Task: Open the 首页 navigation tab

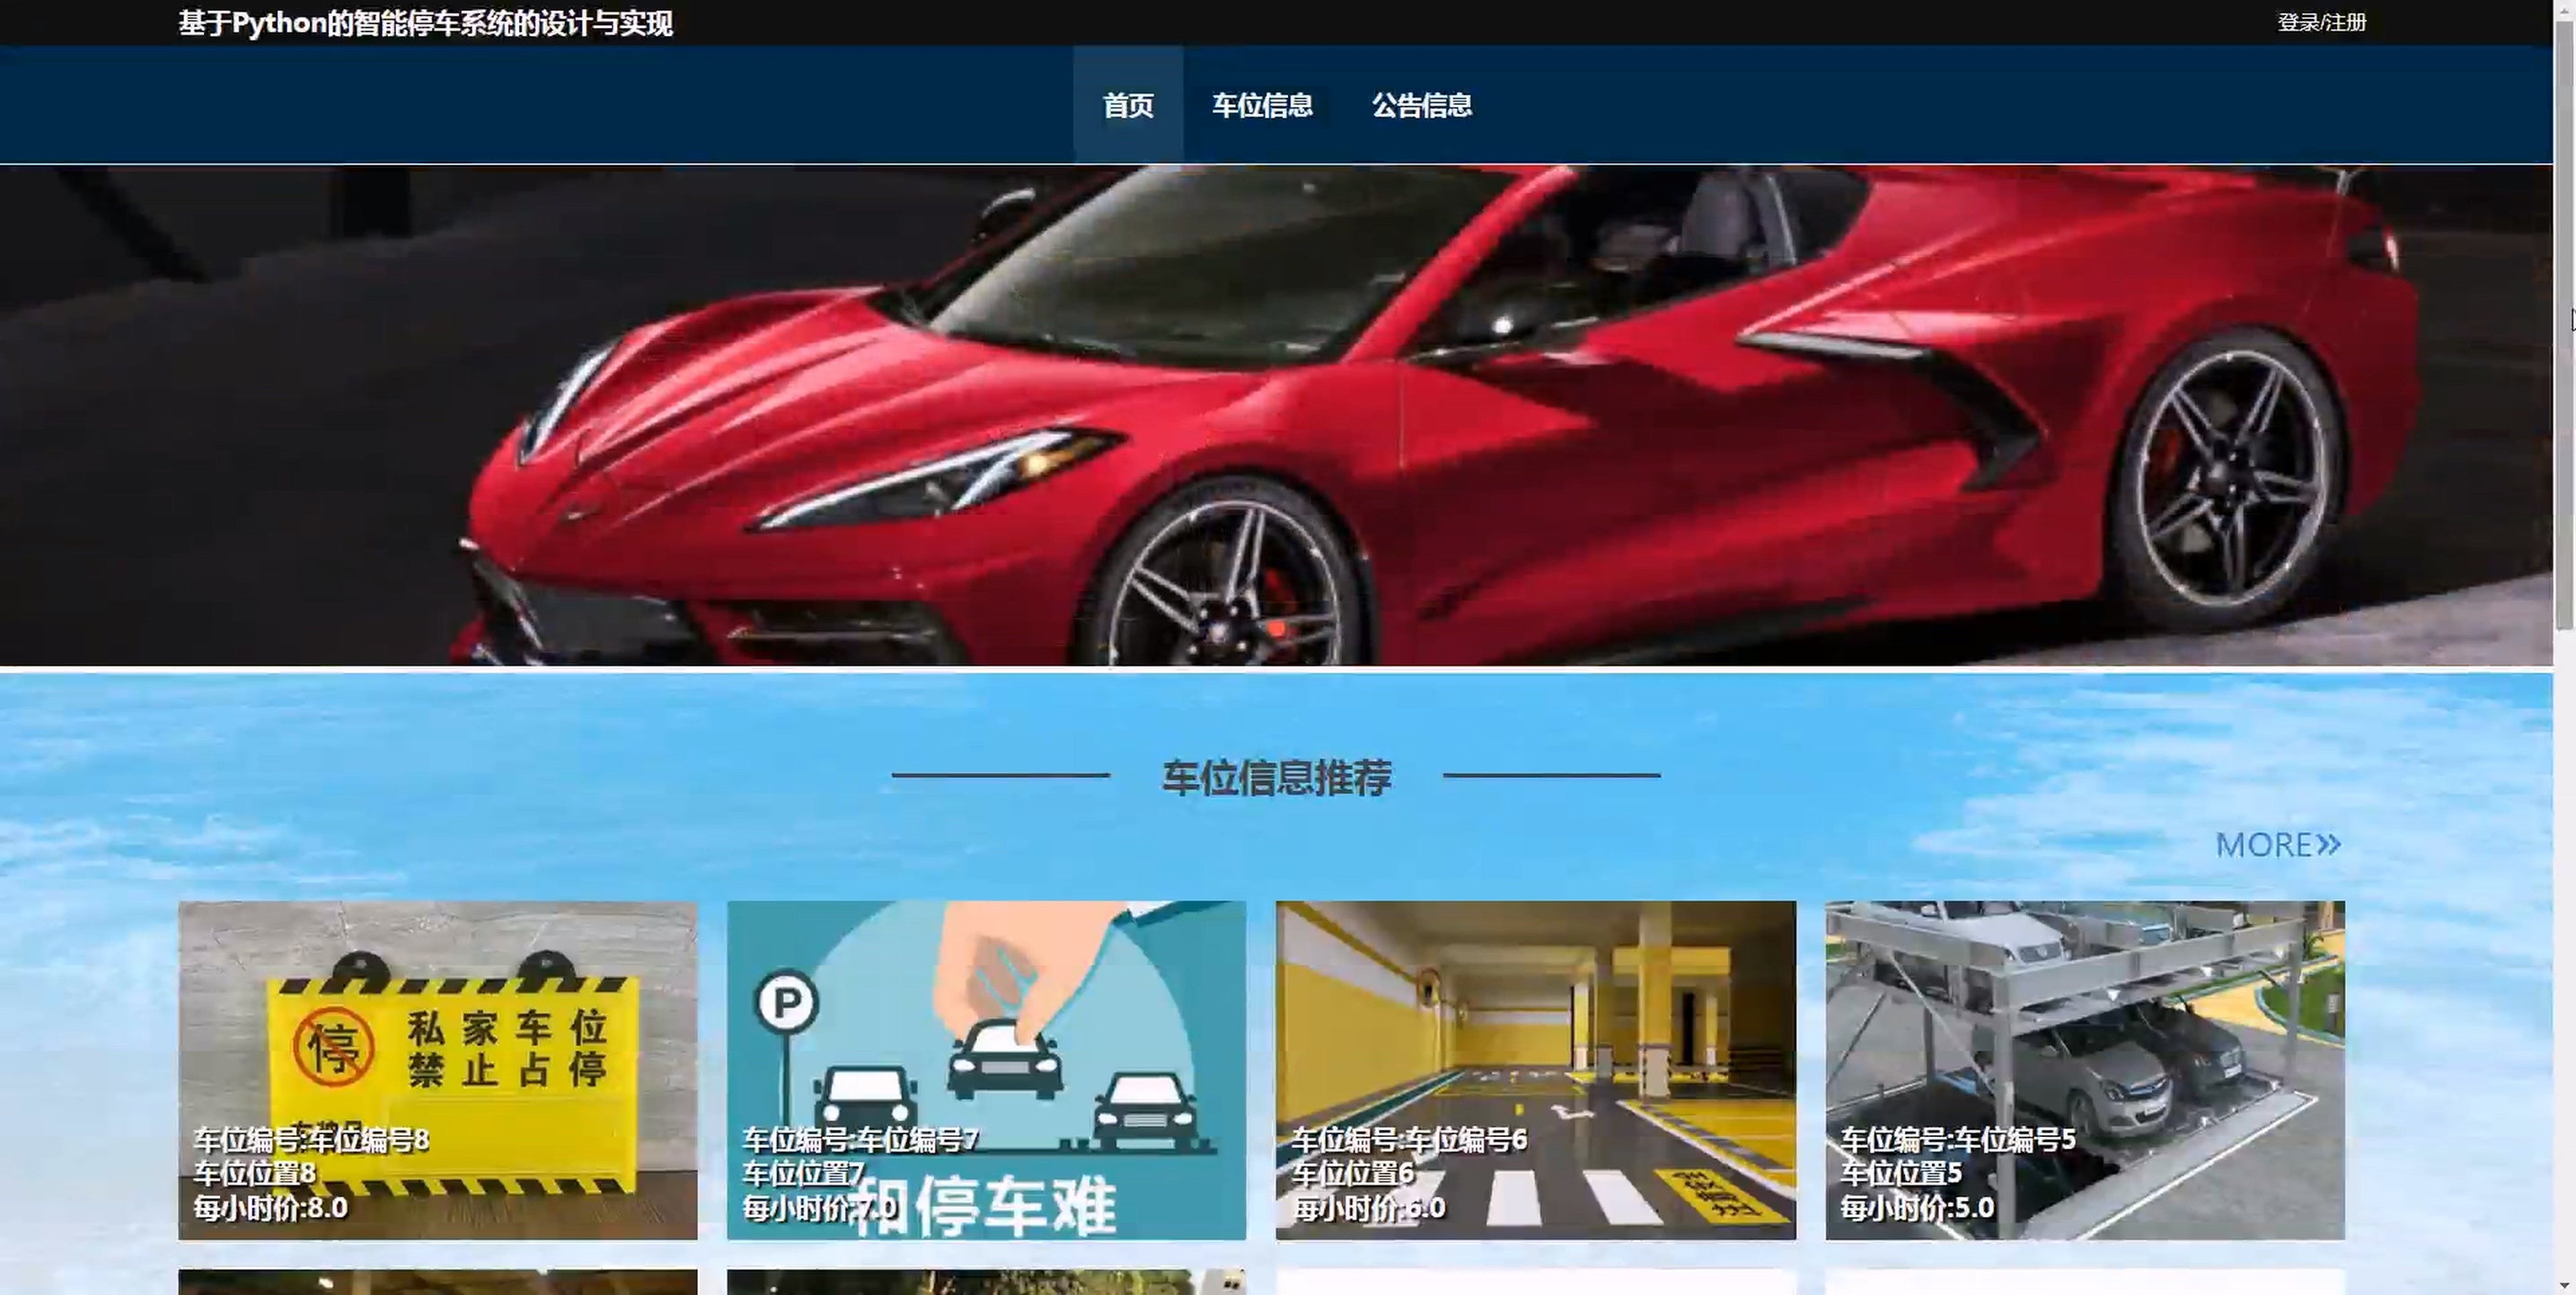Action: [x=1128, y=105]
